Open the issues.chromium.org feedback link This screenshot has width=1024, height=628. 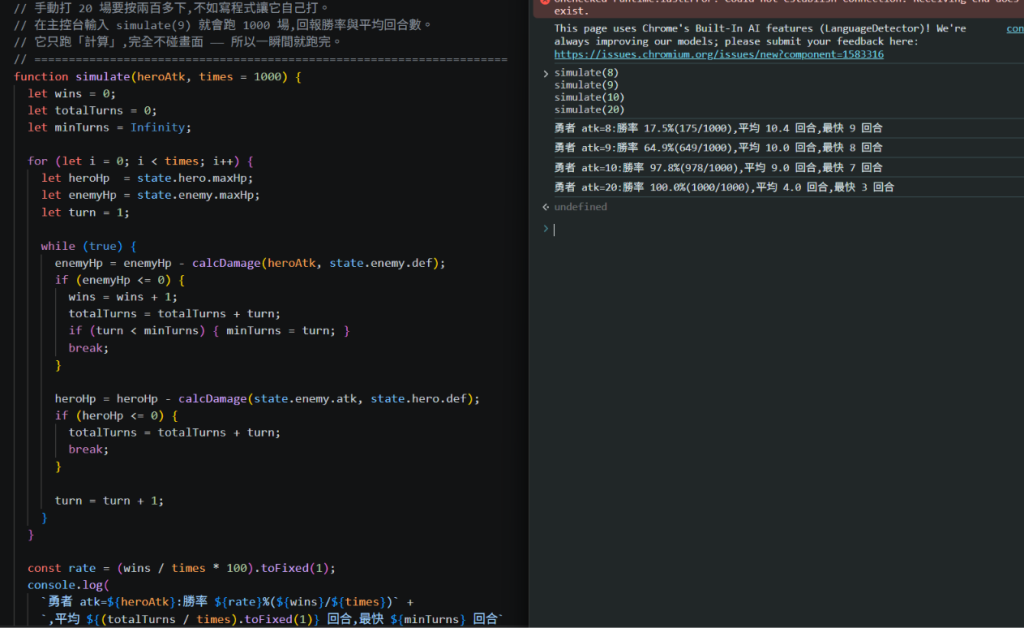coord(718,54)
